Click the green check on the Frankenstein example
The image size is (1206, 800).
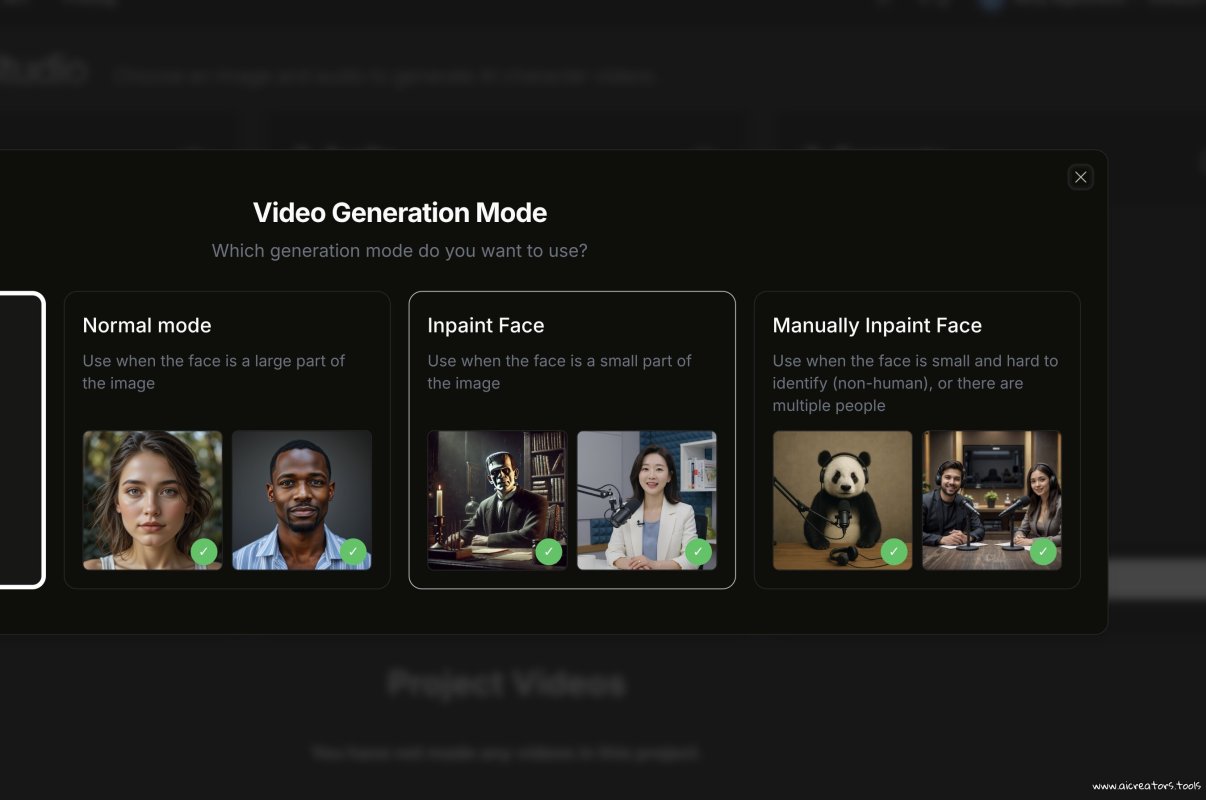point(550,551)
